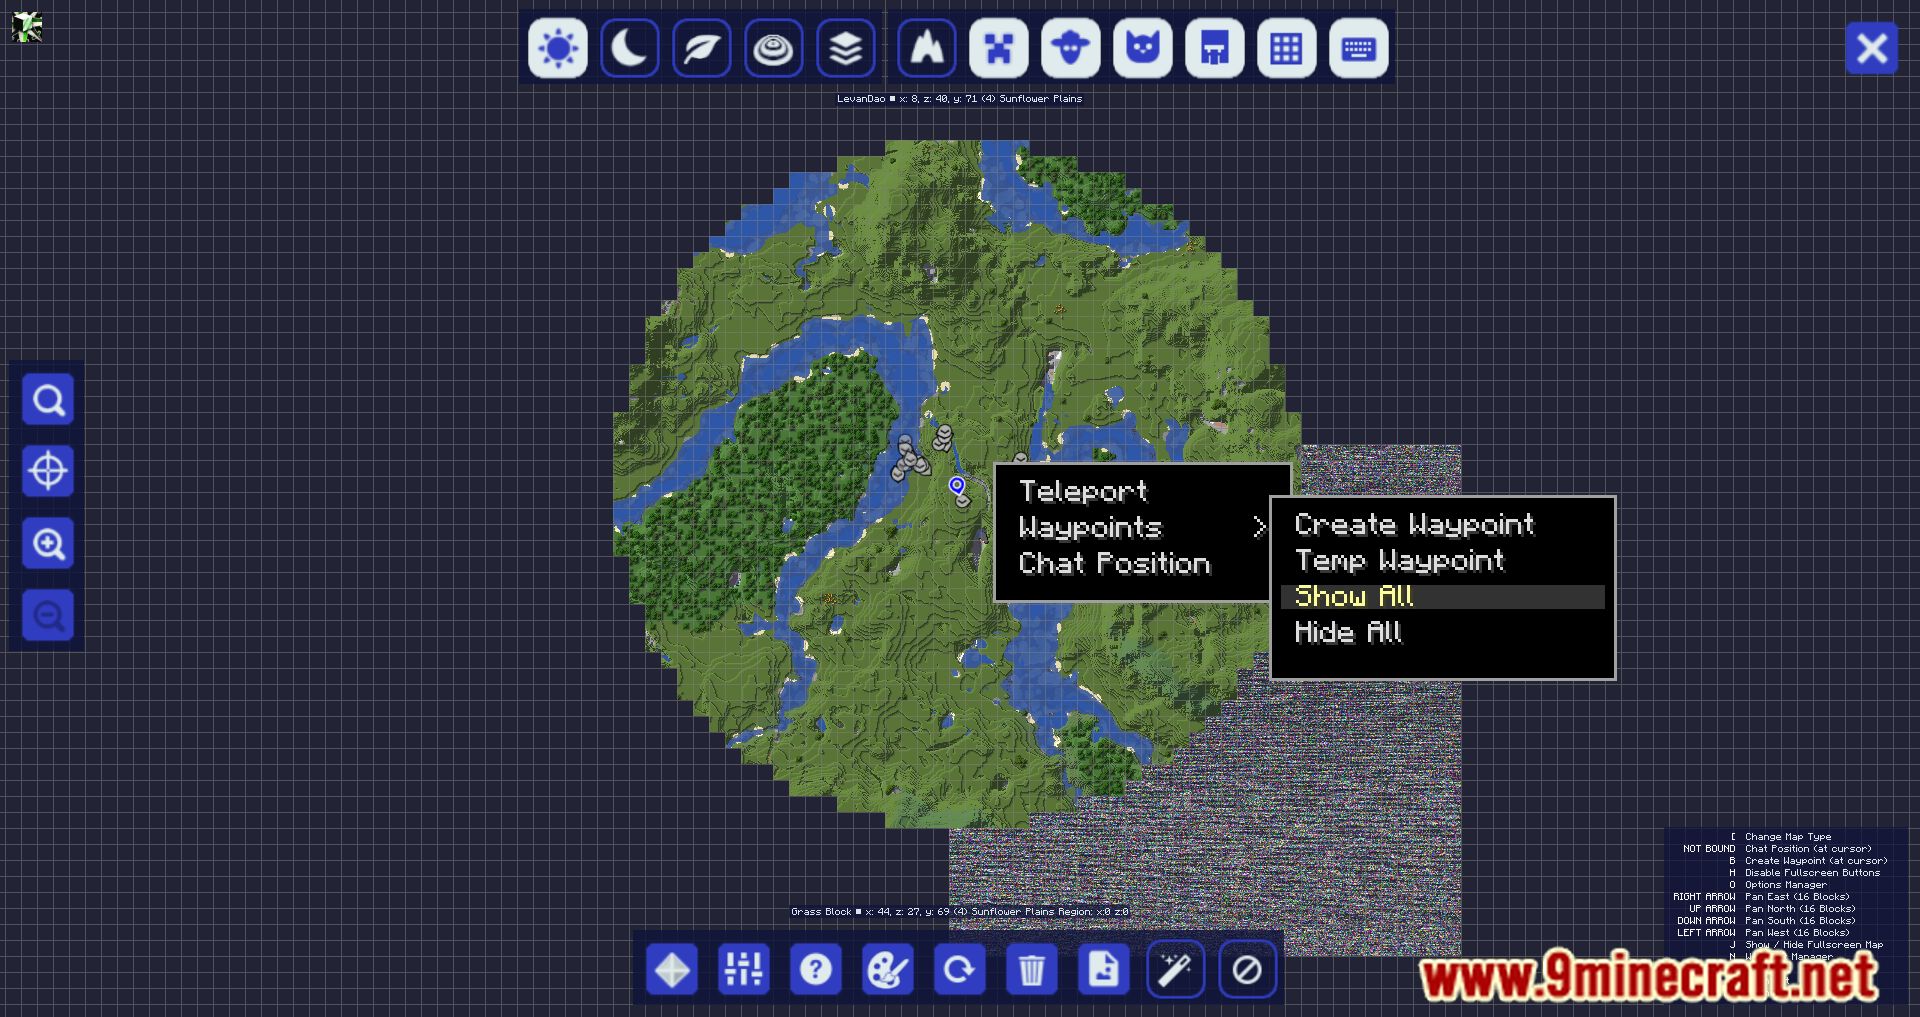Select the Topographic map icon
This screenshot has width=1920, height=1017.
(773, 48)
